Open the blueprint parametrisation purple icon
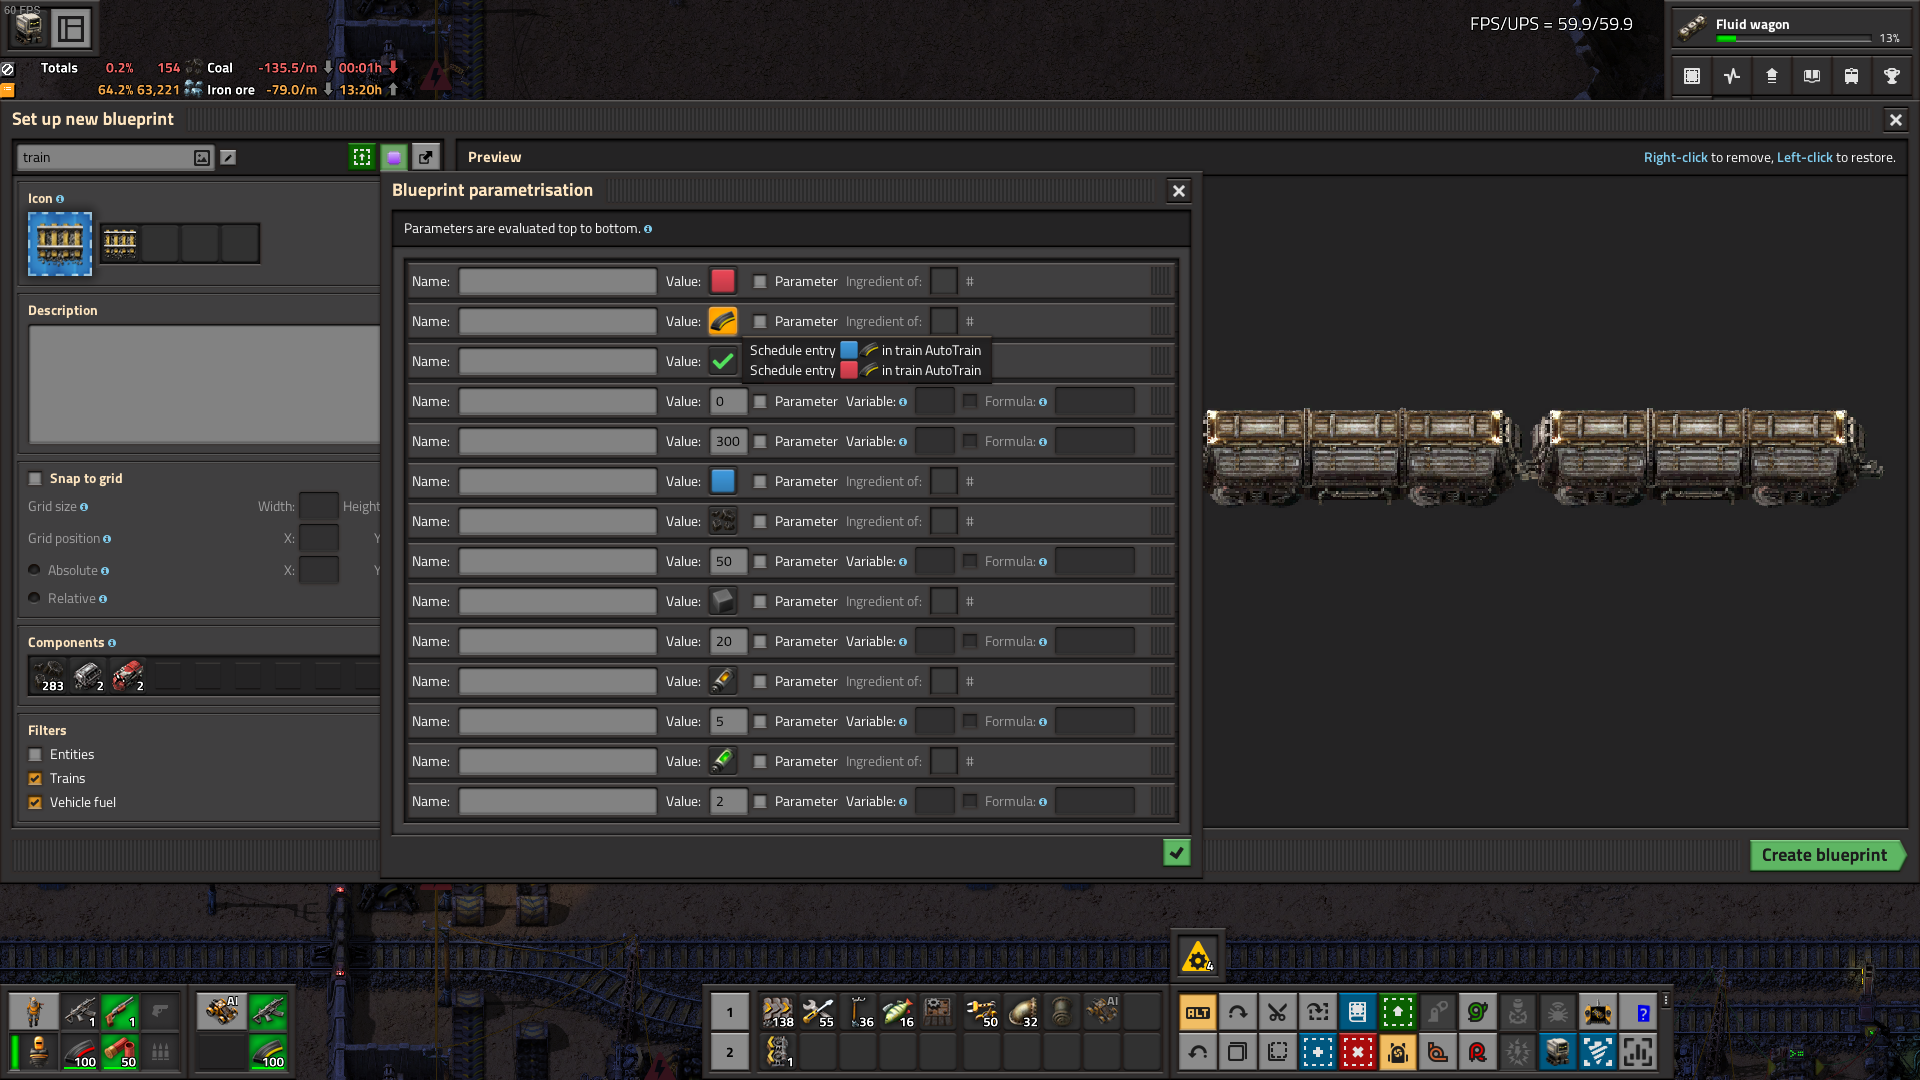The image size is (1920, 1080). point(394,157)
